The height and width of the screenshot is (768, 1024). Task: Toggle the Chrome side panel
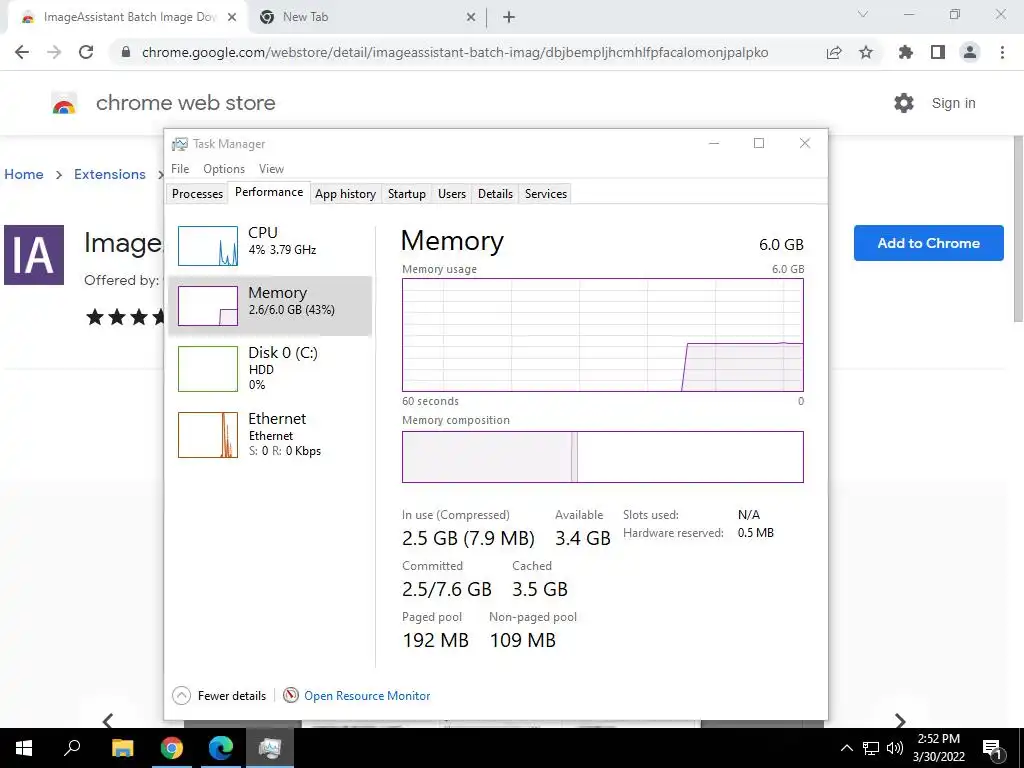938,52
